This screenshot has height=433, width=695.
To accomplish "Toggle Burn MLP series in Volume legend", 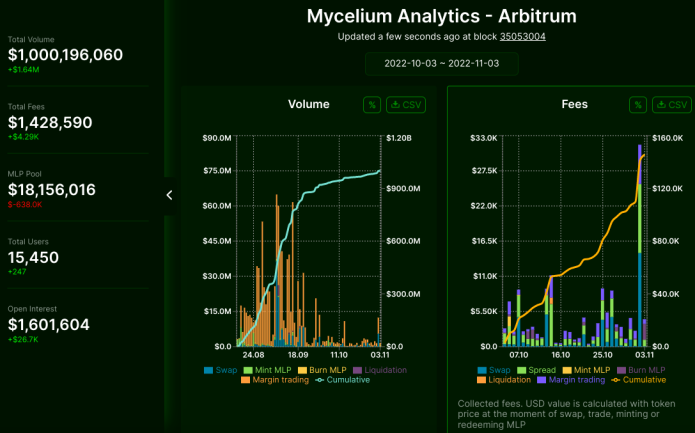I will click(x=322, y=370).
